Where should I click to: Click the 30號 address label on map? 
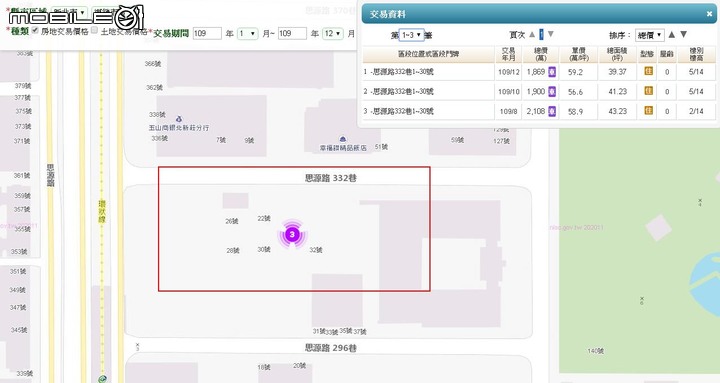tap(264, 249)
